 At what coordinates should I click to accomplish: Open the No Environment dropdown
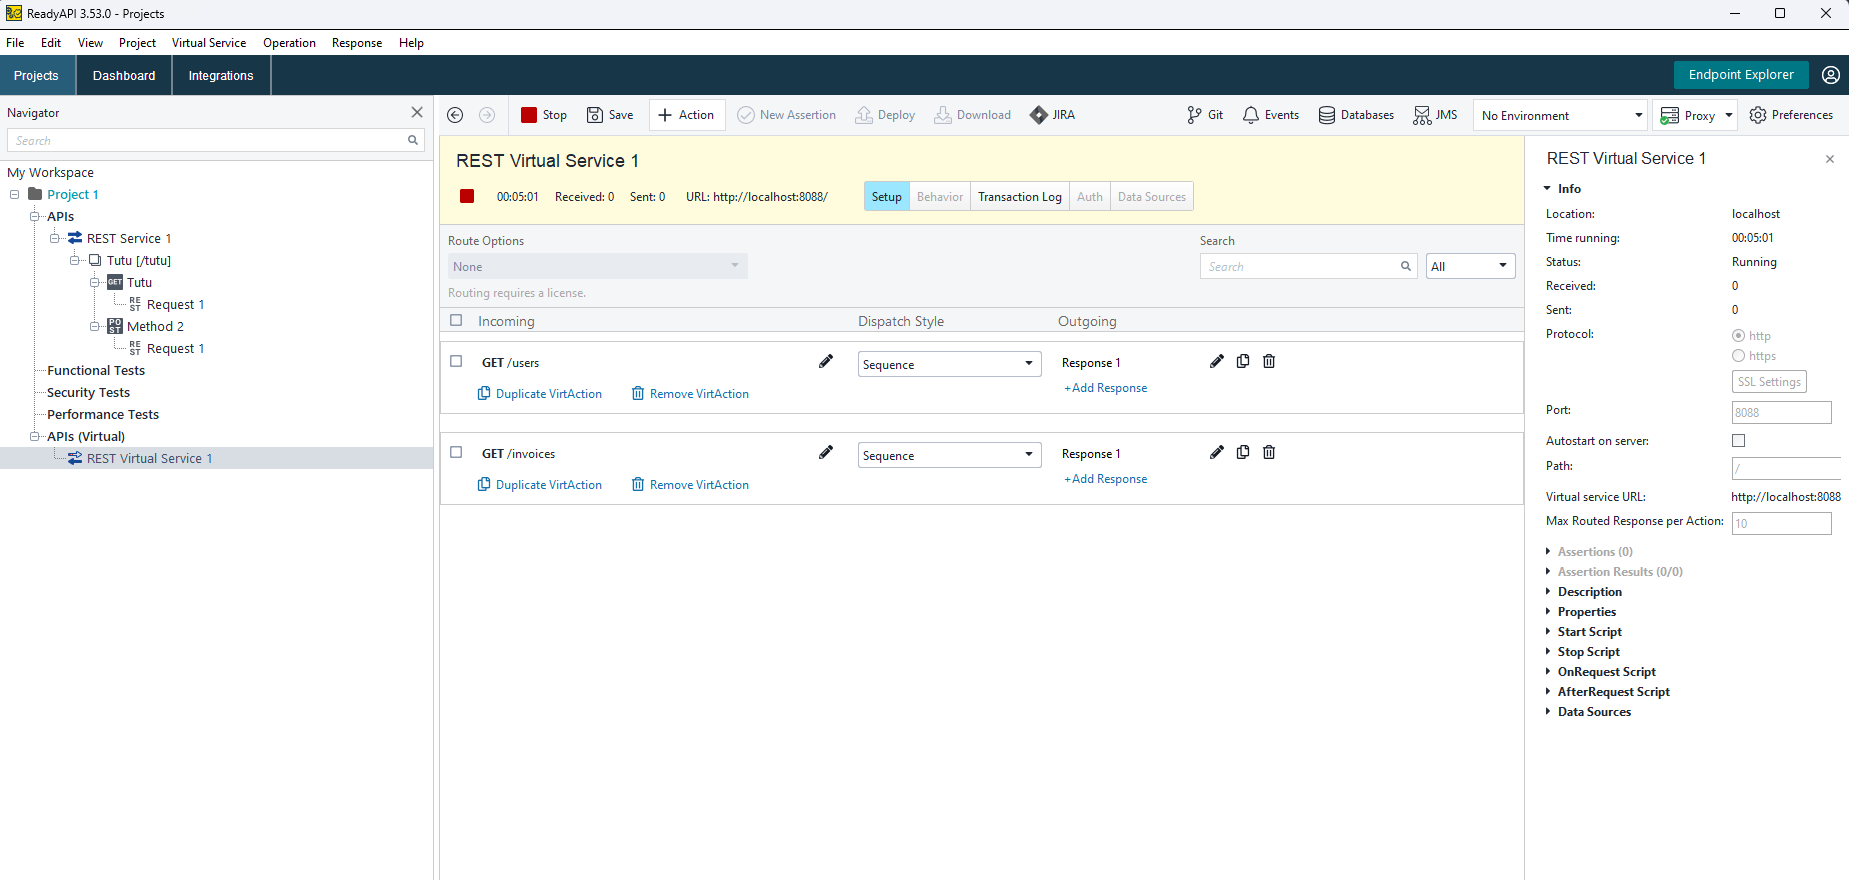[1560, 116]
